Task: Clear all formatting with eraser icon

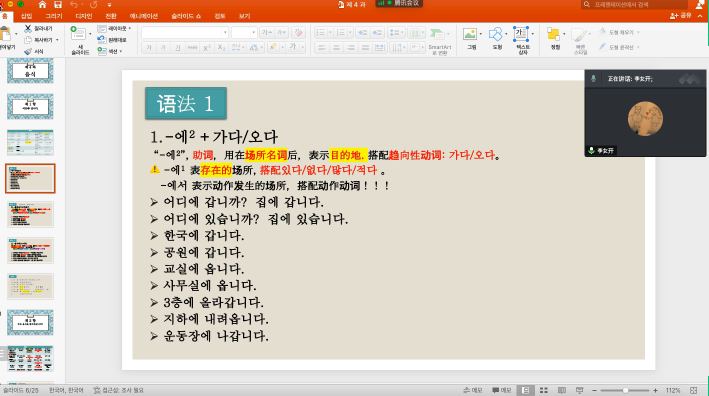Action: click(x=298, y=33)
